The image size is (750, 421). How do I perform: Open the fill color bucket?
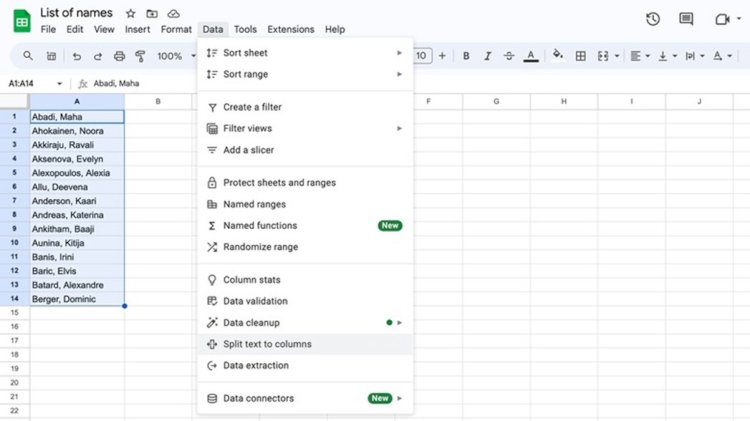(557, 55)
